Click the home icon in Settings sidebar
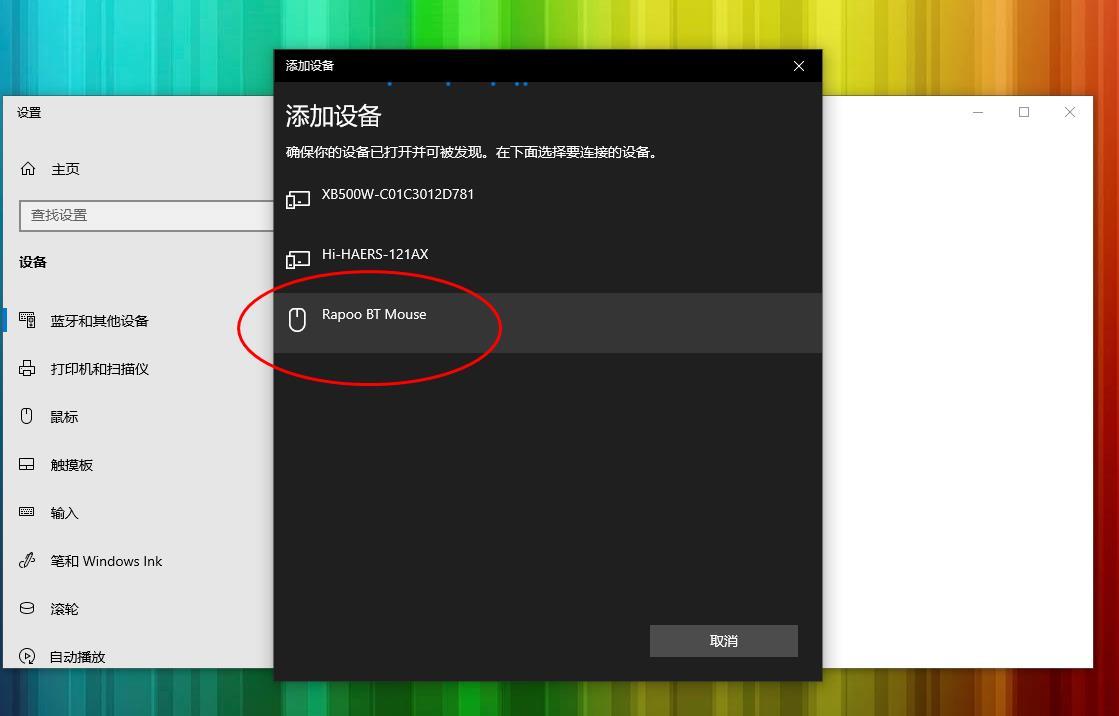This screenshot has height=716, width=1119. click(x=28, y=168)
